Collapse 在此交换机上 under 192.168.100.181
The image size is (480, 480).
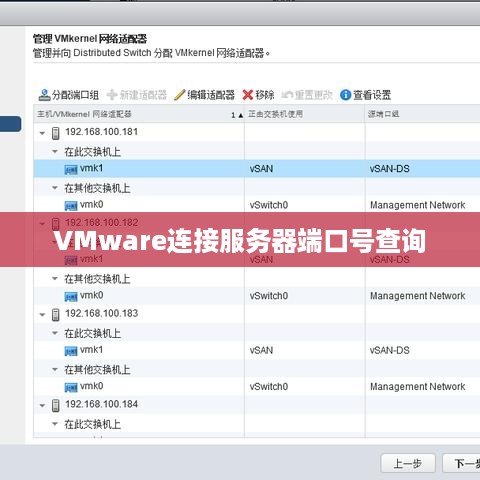55,151
